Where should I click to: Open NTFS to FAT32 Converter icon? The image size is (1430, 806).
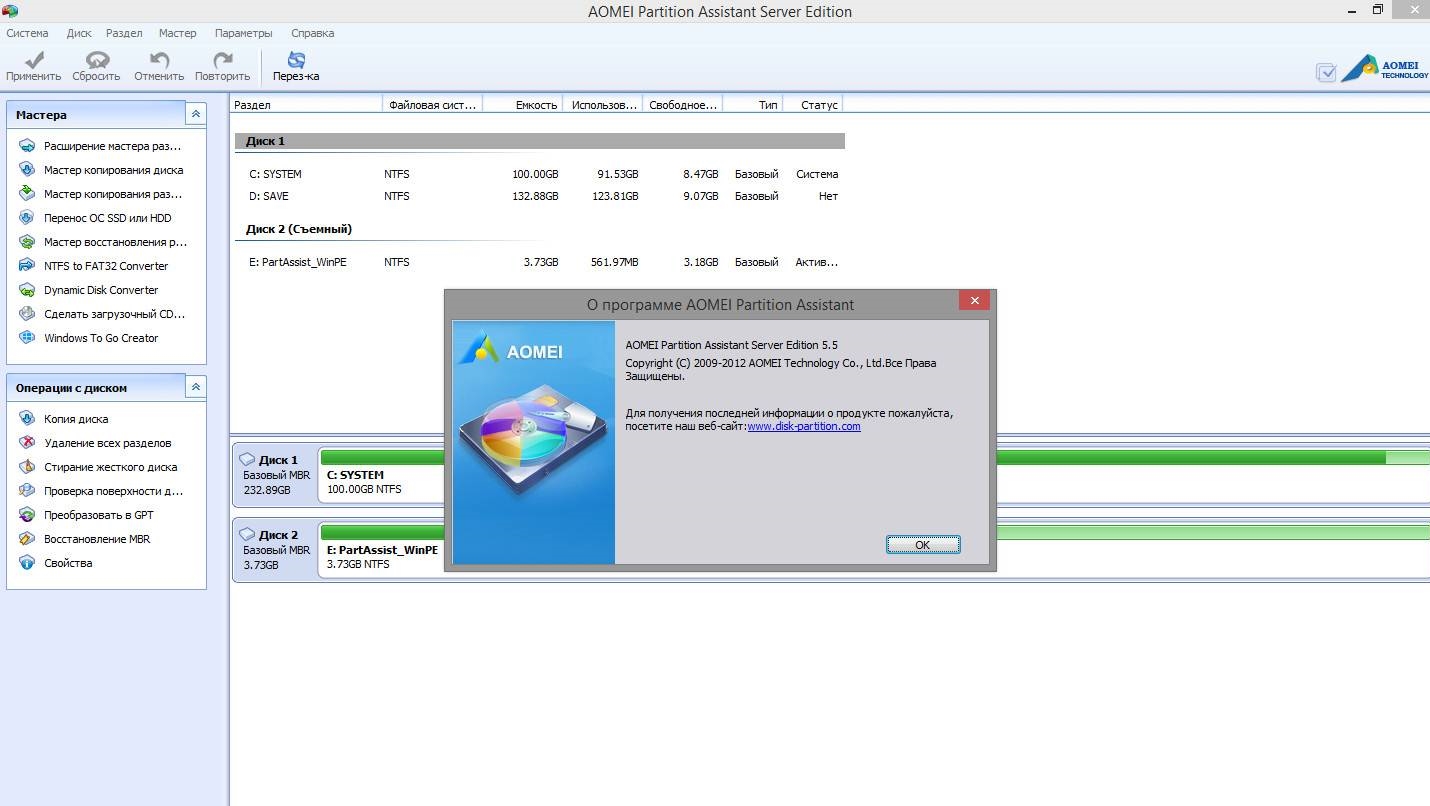click(27, 266)
